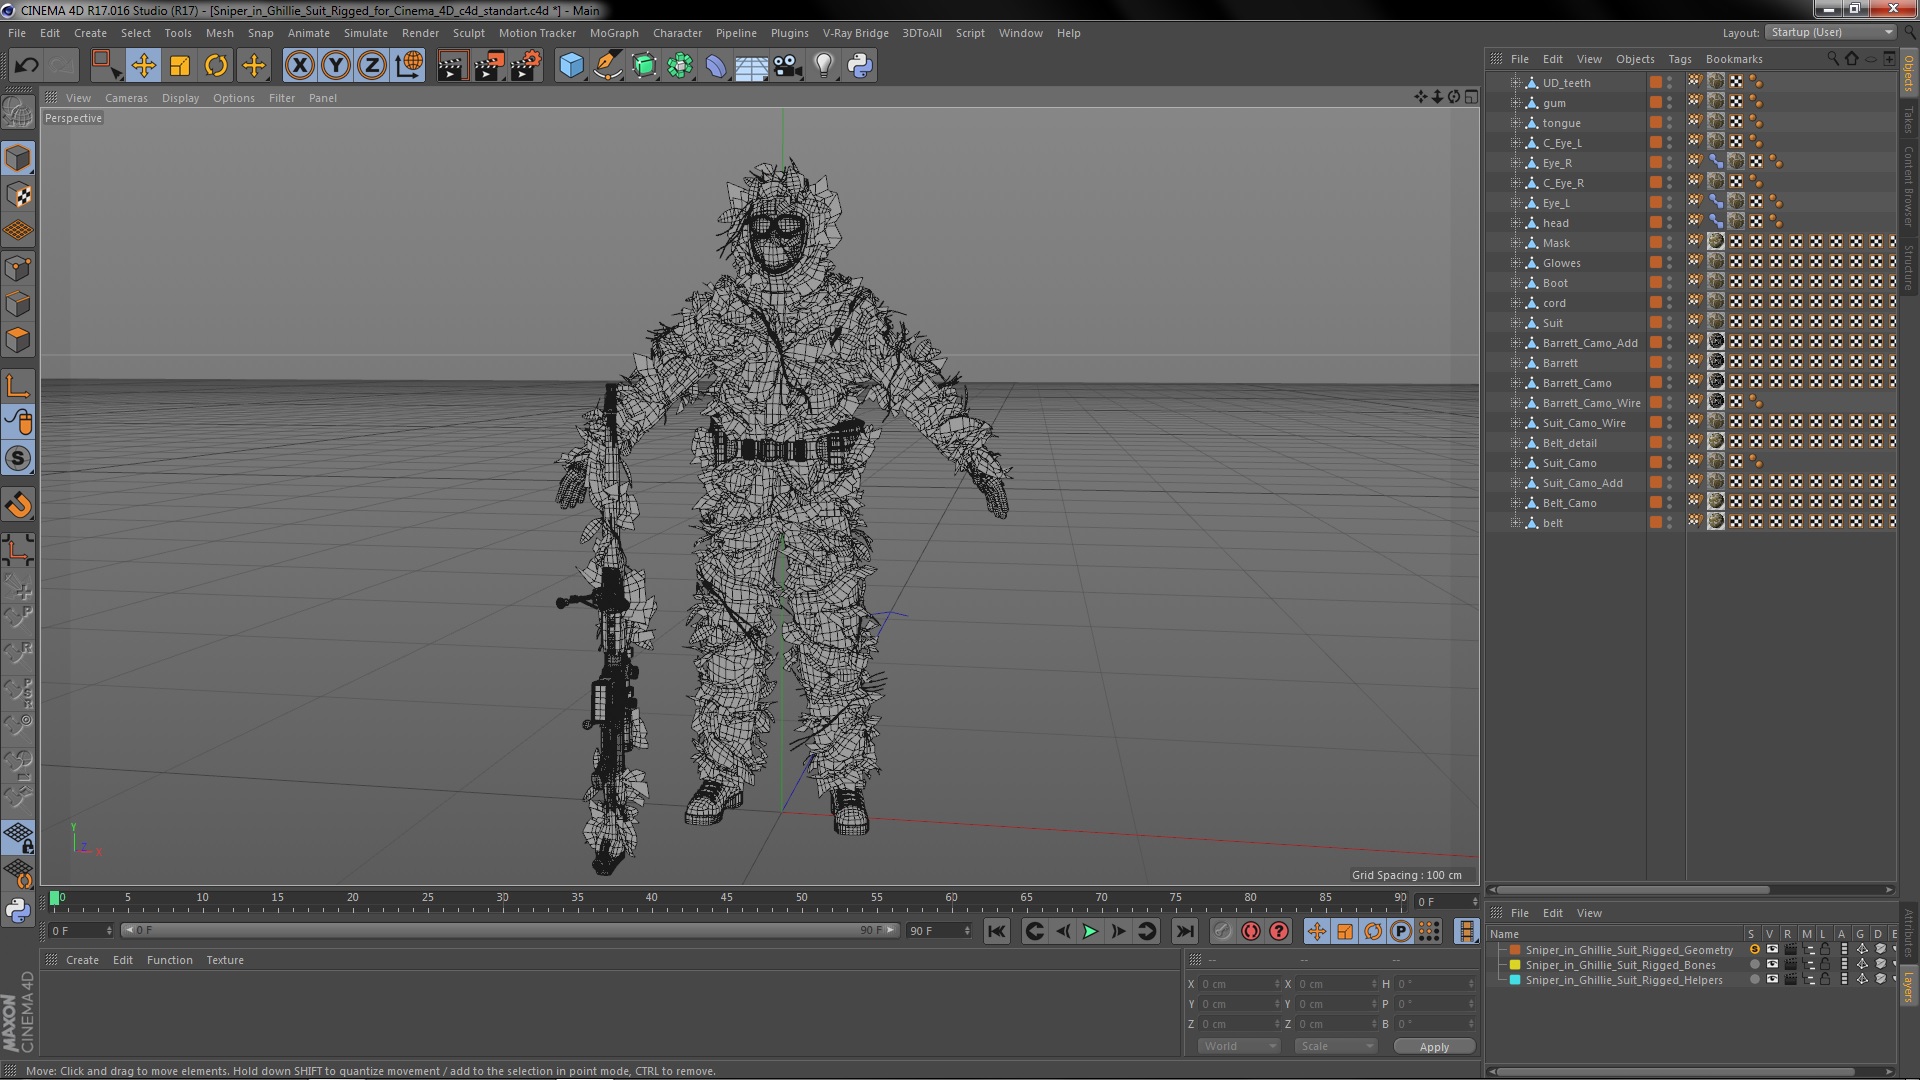The width and height of the screenshot is (1920, 1080).
Task: Click the Undo arrow icon
Action: coord(26,66)
